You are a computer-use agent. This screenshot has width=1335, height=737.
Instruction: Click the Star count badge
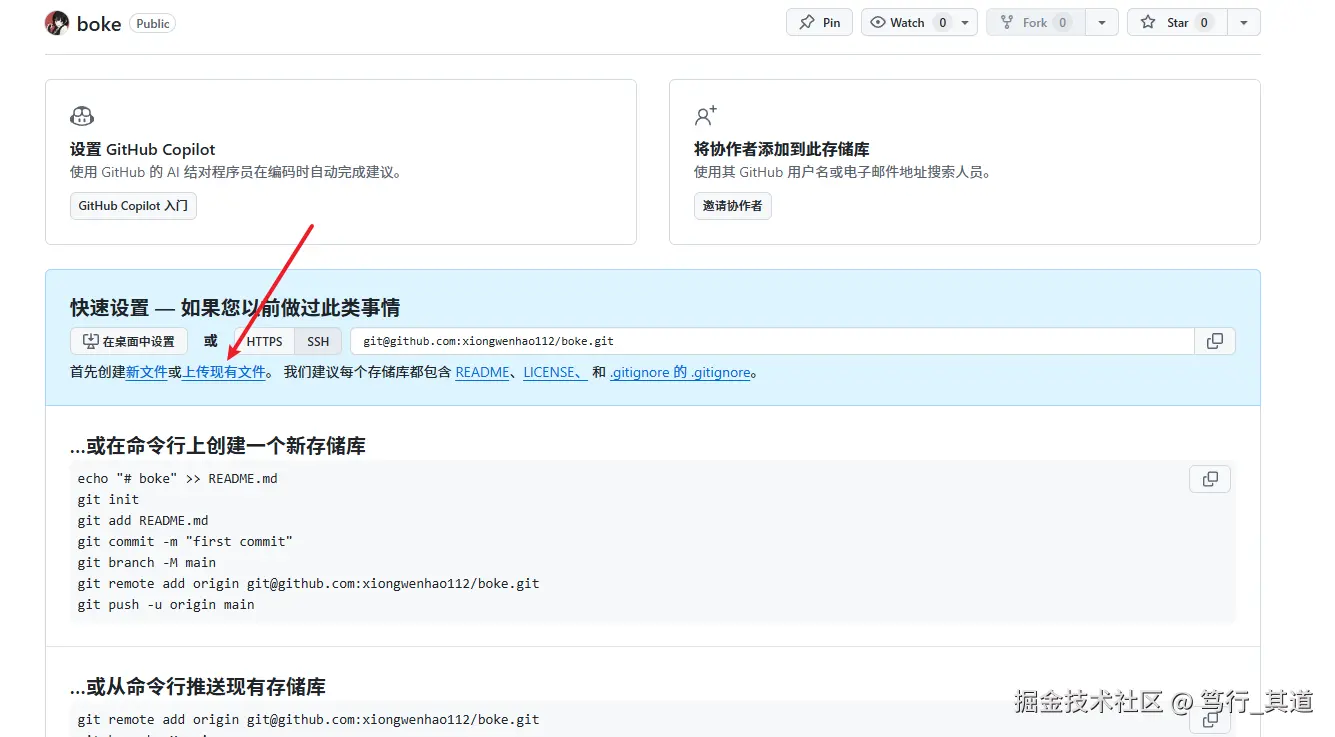click(1204, 22)
